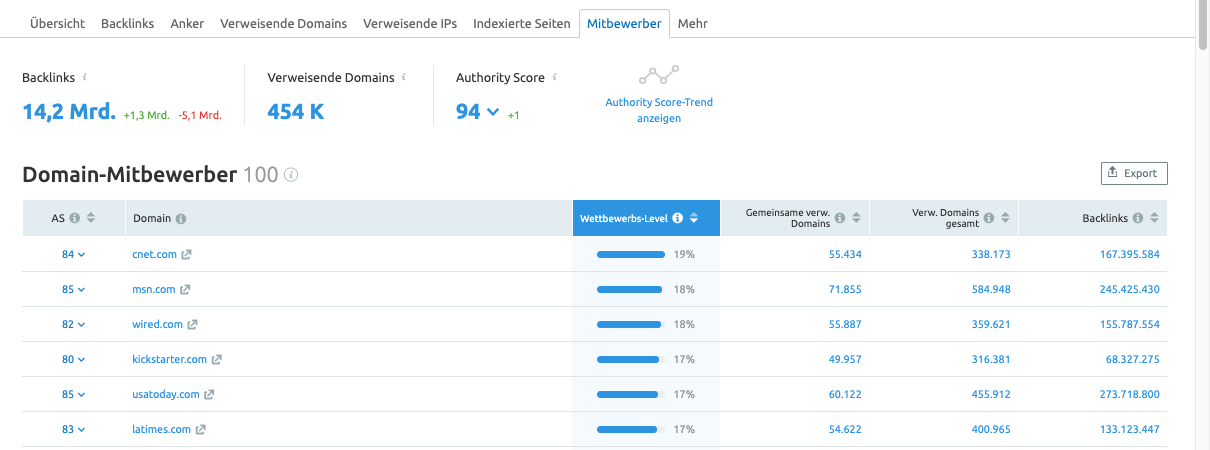Click the Authority Score trend chart icon
Viewport: 1210px width, 450px height.
(659, 76)
